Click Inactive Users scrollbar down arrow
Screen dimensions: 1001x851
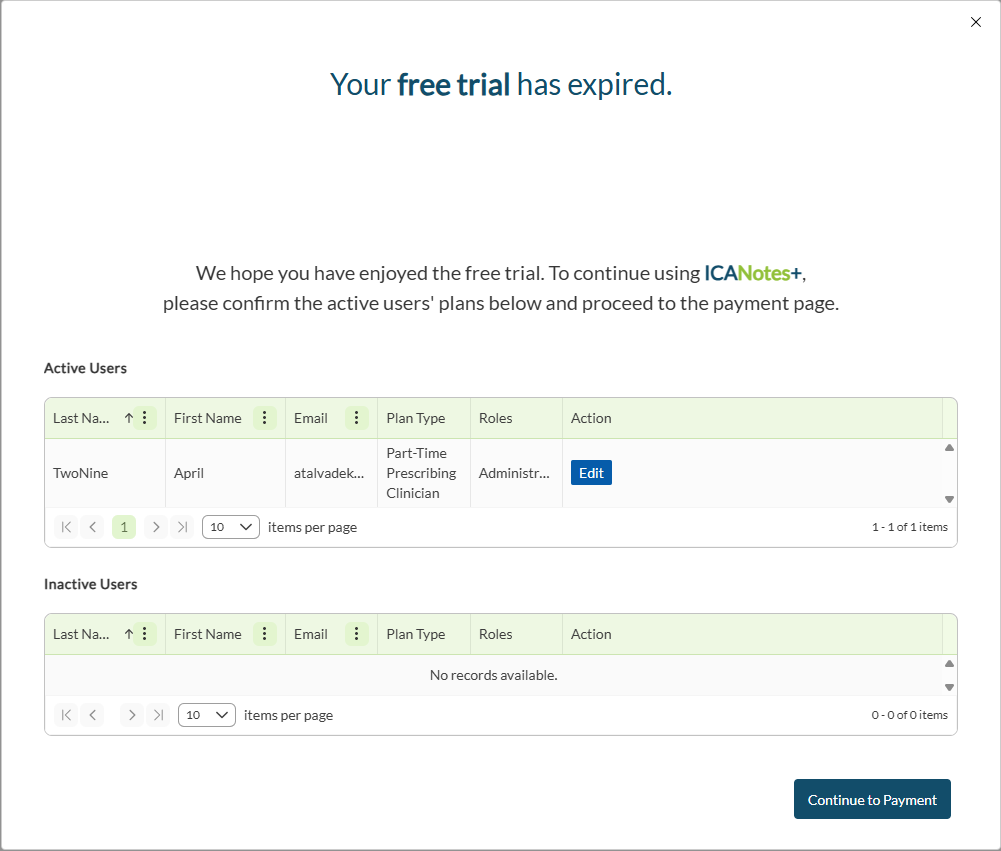click(x=949, y=687)
